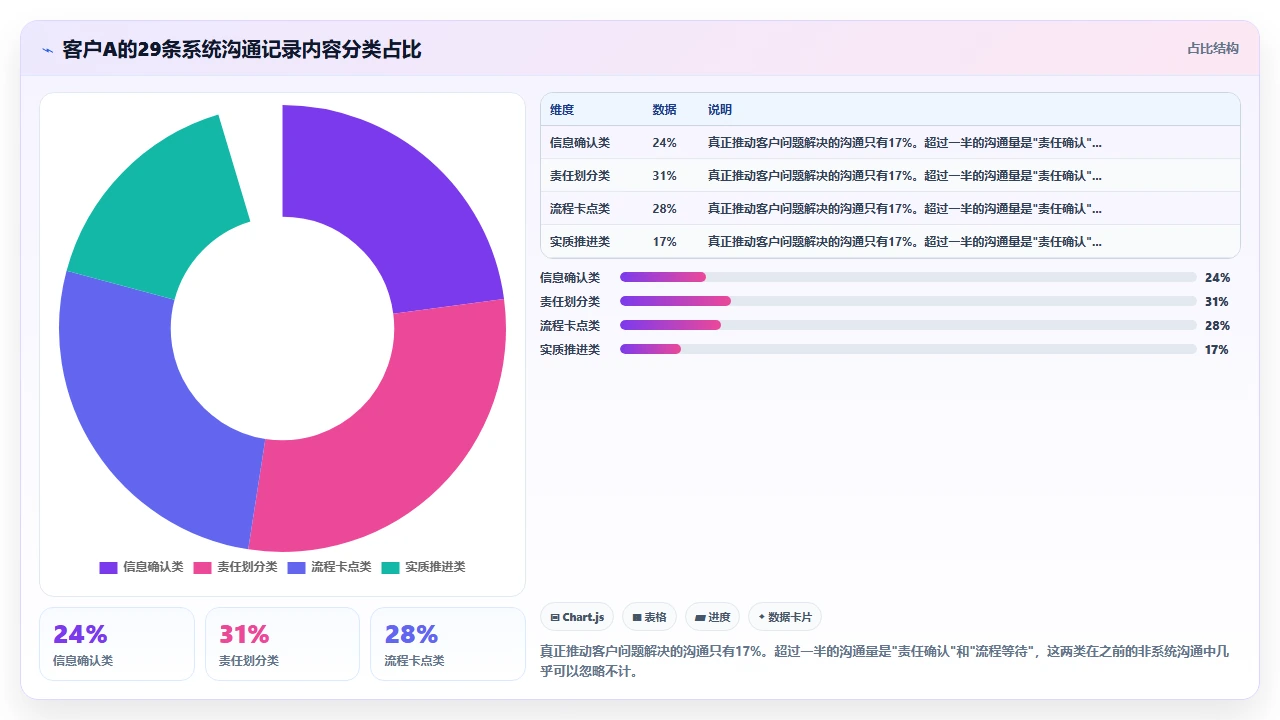The image size is (1280, 720).
Task: Select the 进度 tag chip
Action: 713,617
